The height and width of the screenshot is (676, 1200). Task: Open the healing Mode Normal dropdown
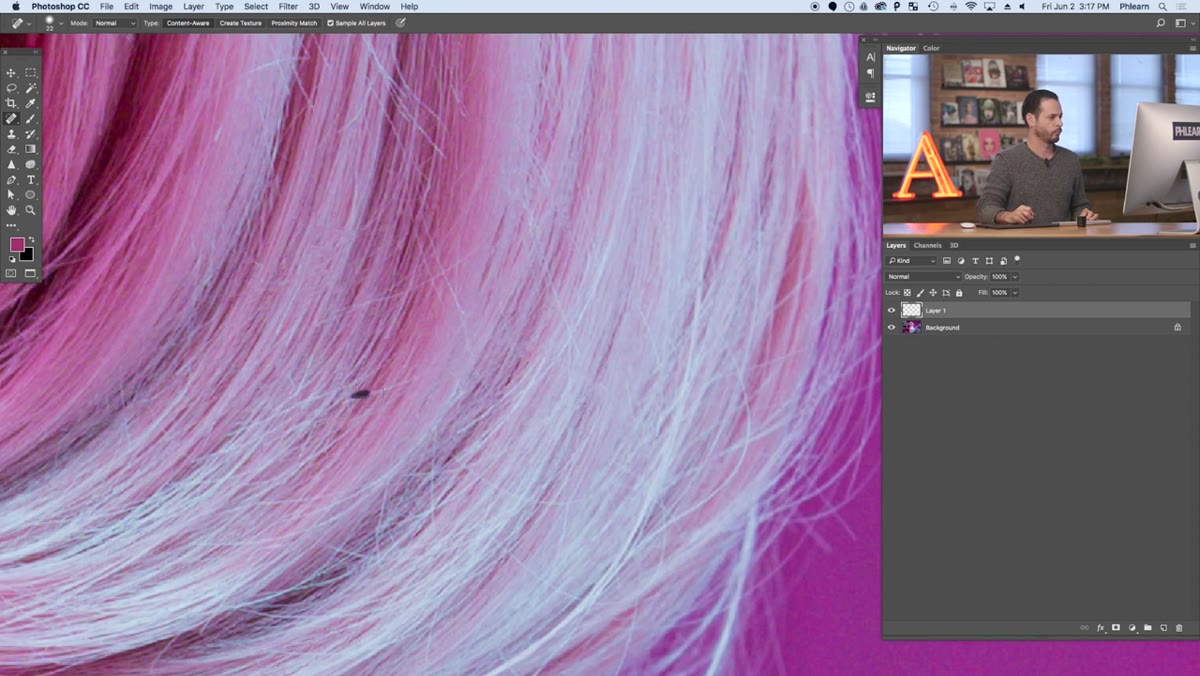pyautogui.click(x=115, y=23)
